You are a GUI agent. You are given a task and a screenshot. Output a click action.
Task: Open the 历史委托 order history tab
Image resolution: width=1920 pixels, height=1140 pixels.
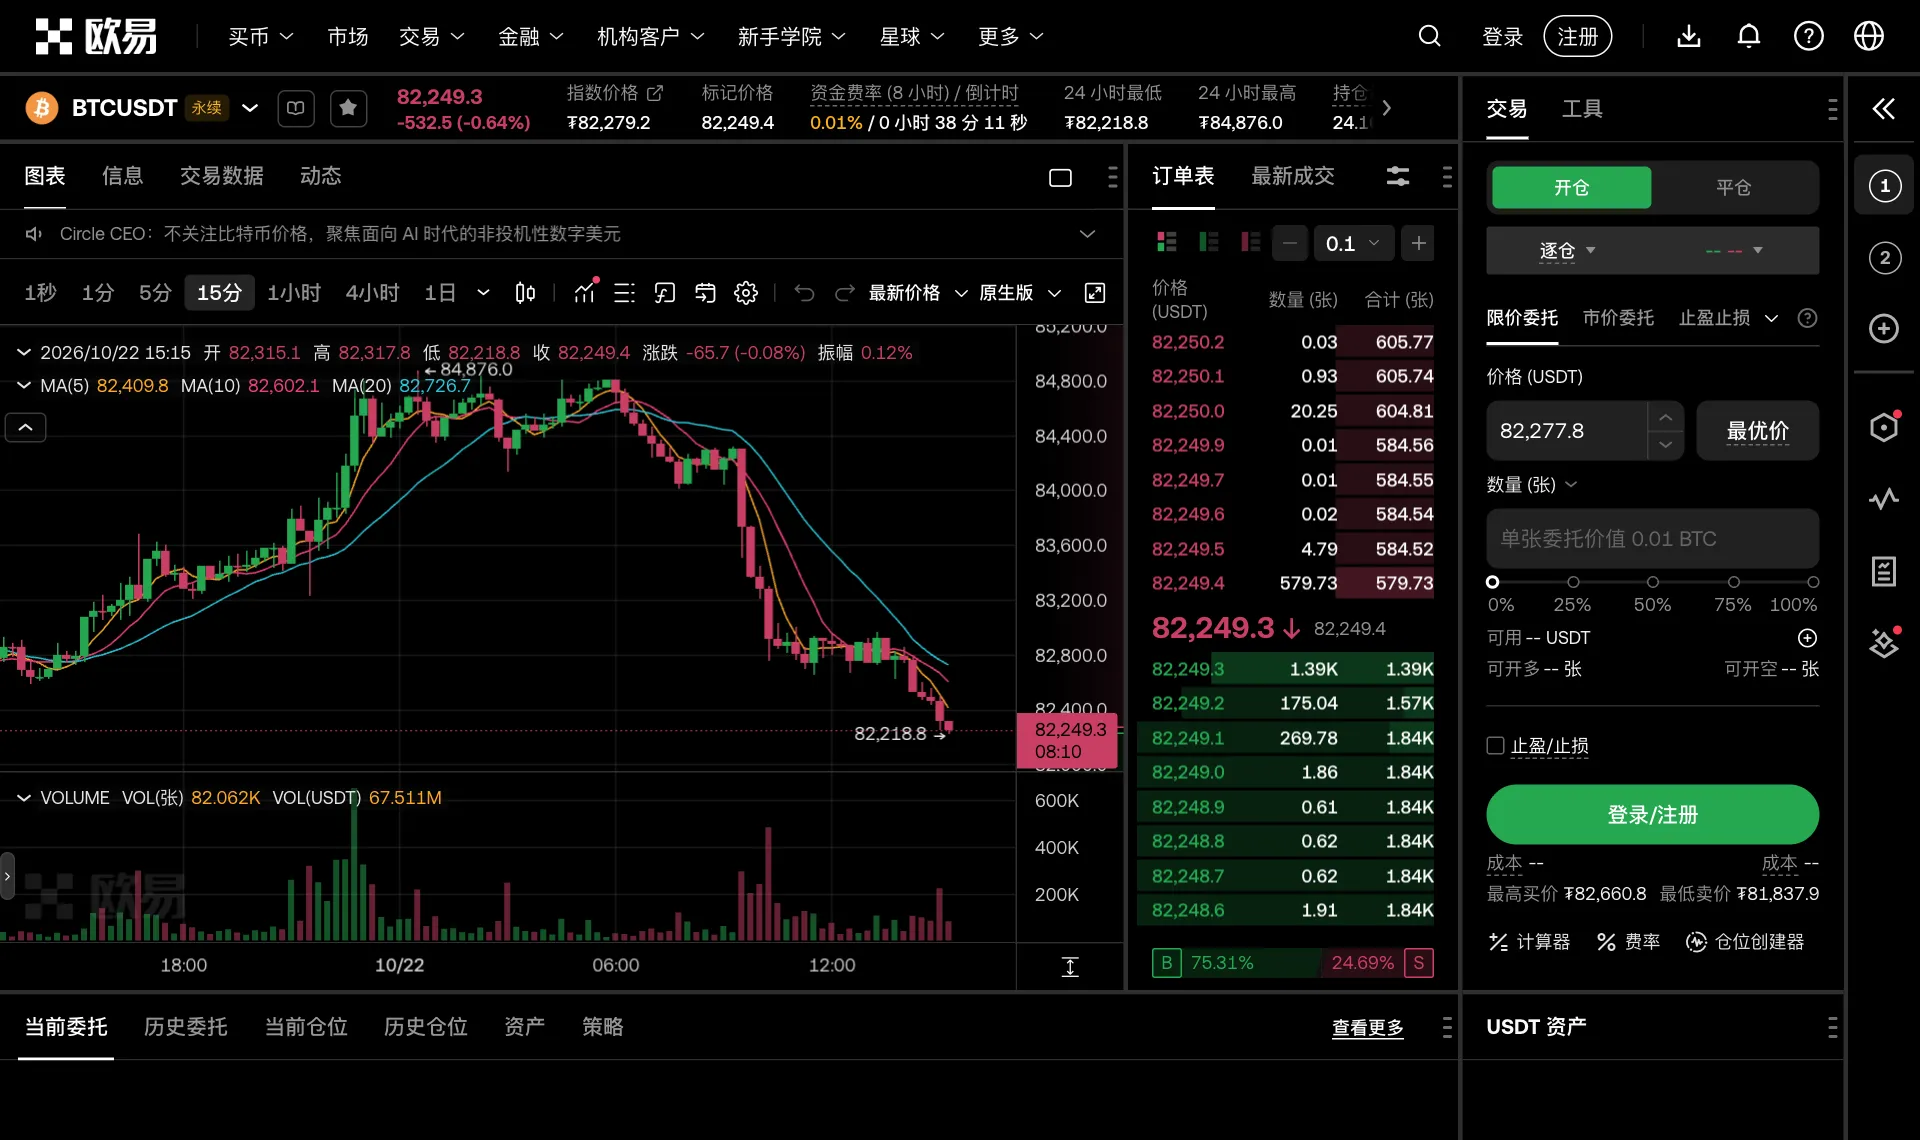[x=185, y=1027]
